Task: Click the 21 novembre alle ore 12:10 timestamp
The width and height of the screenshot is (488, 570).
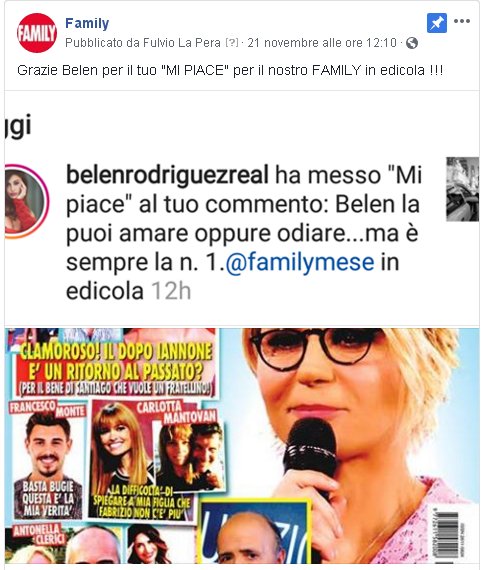Action: click(322, 43)
